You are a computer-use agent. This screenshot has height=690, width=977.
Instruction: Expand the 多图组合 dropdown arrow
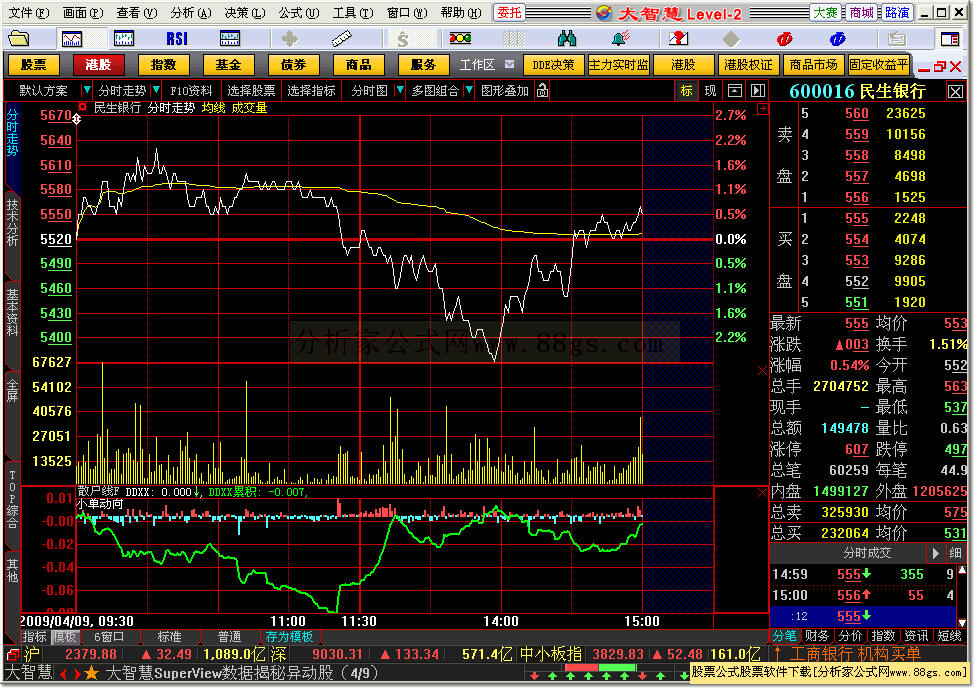469,91
